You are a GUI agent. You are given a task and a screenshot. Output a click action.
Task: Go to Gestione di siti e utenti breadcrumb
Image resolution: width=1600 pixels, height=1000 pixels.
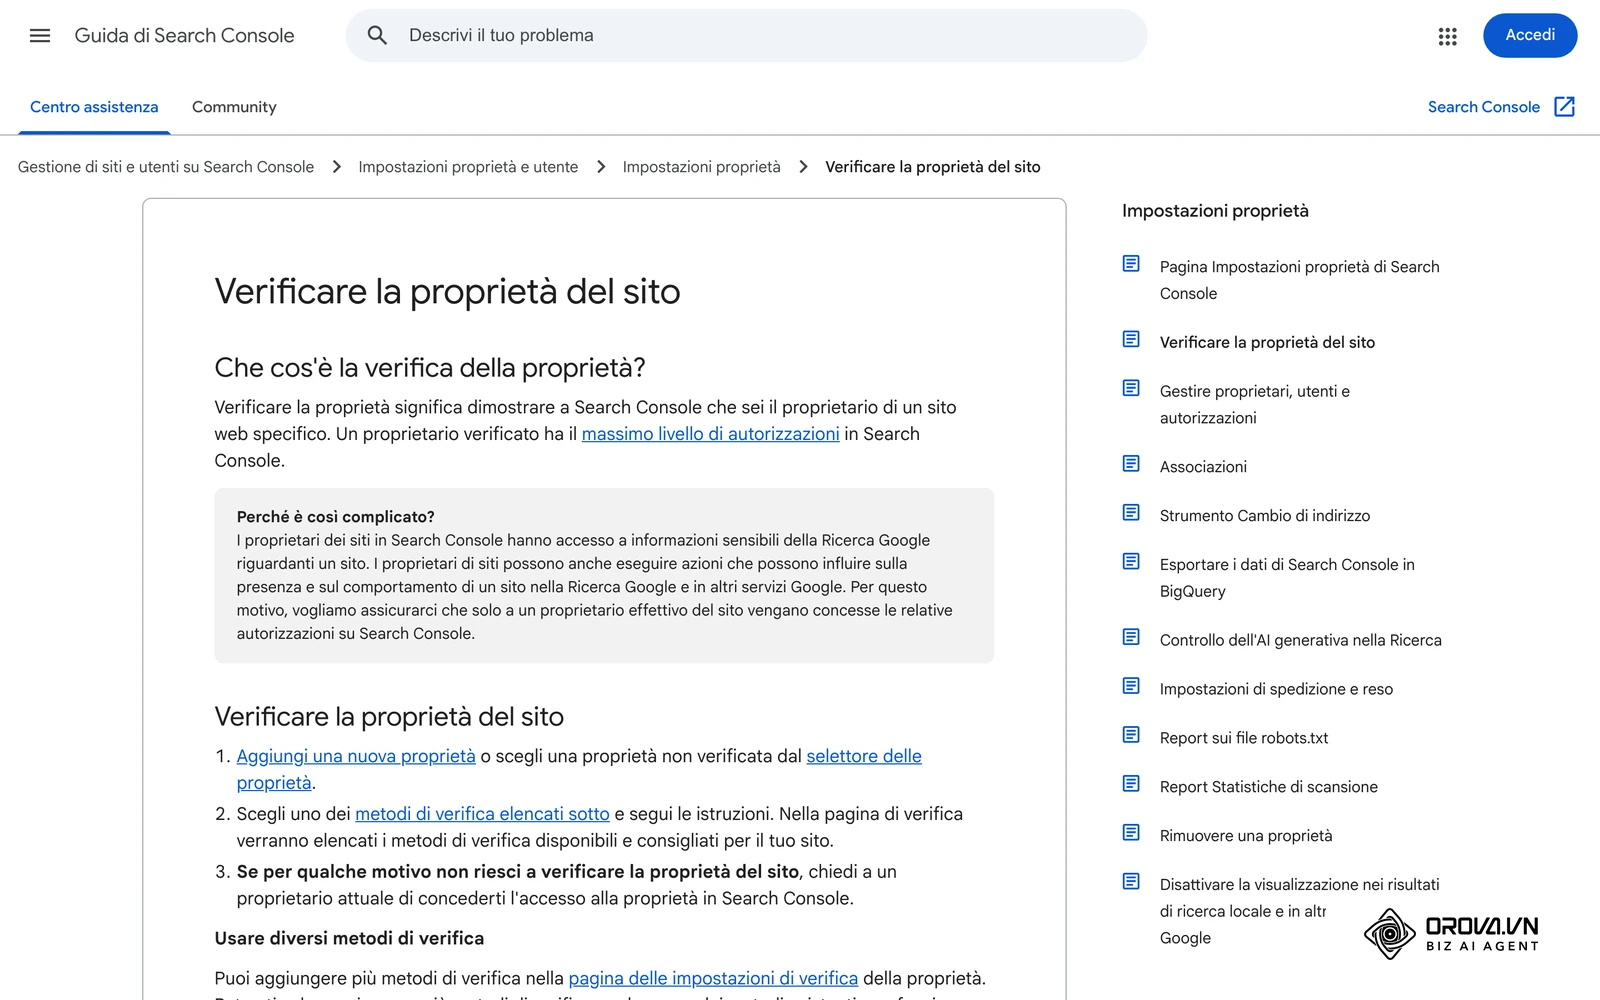(166, 167)
